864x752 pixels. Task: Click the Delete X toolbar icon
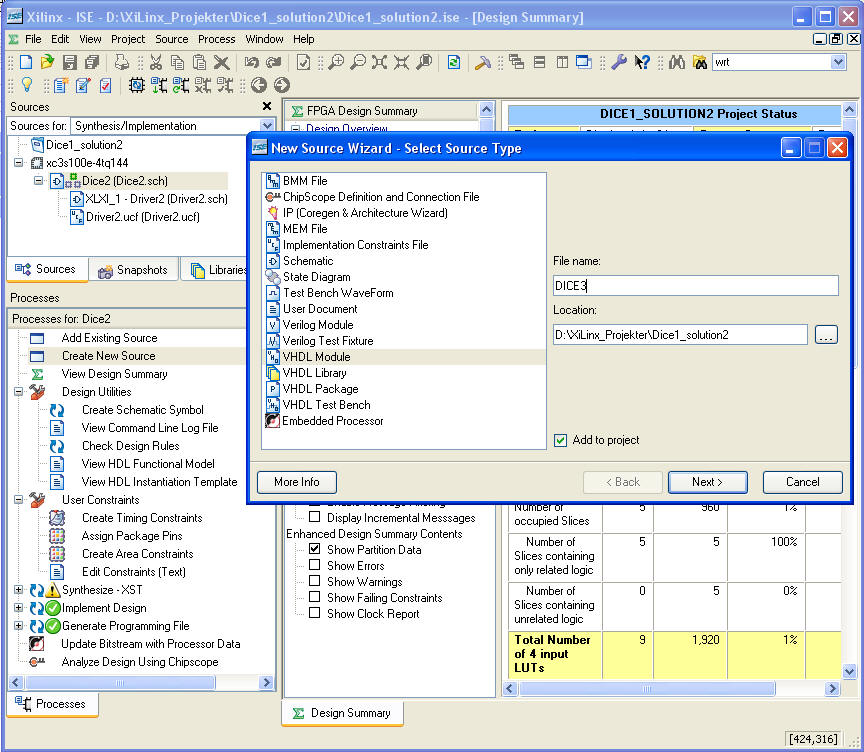pyautogui.click(x=222, y=62)
